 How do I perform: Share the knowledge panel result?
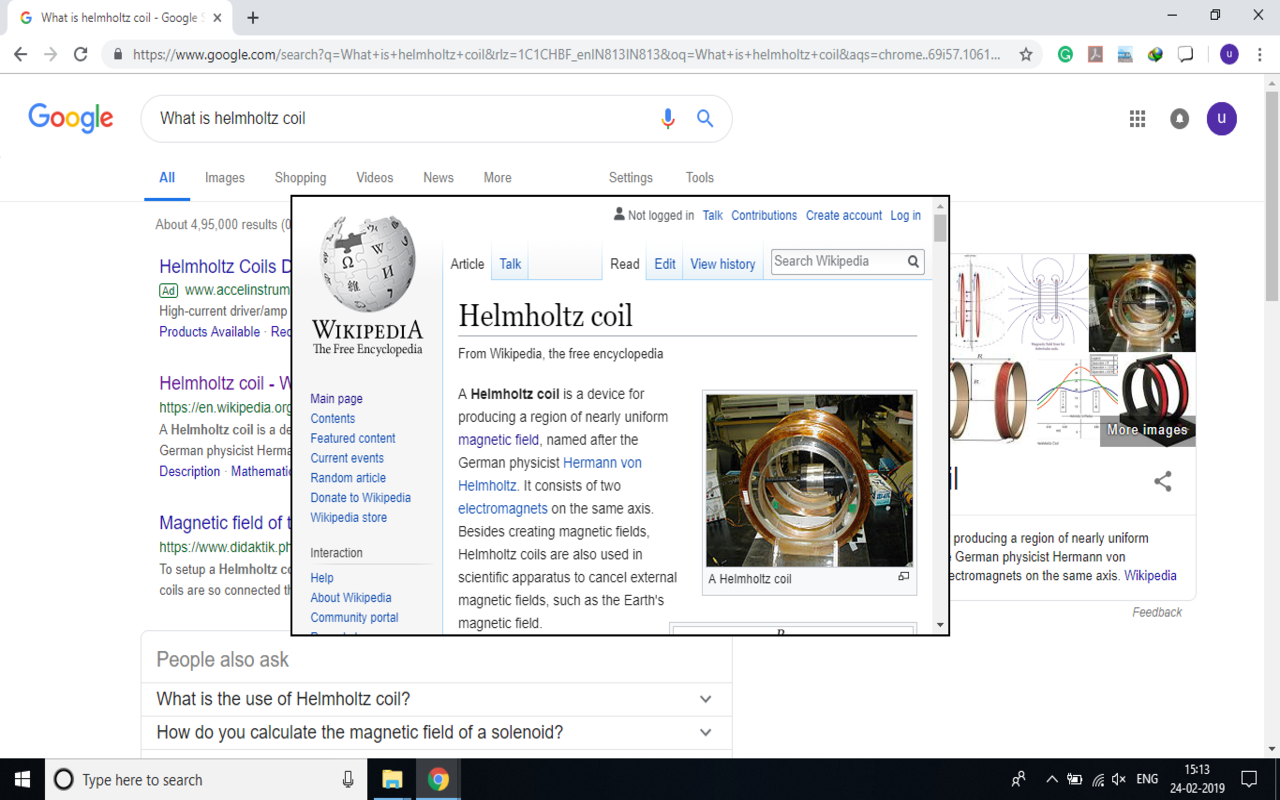click(1162, 482)
